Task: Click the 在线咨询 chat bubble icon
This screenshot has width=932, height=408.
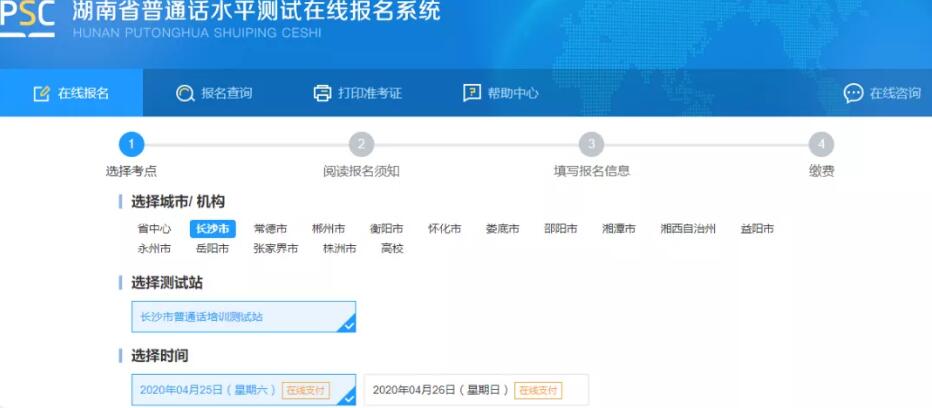Action: 854,93
